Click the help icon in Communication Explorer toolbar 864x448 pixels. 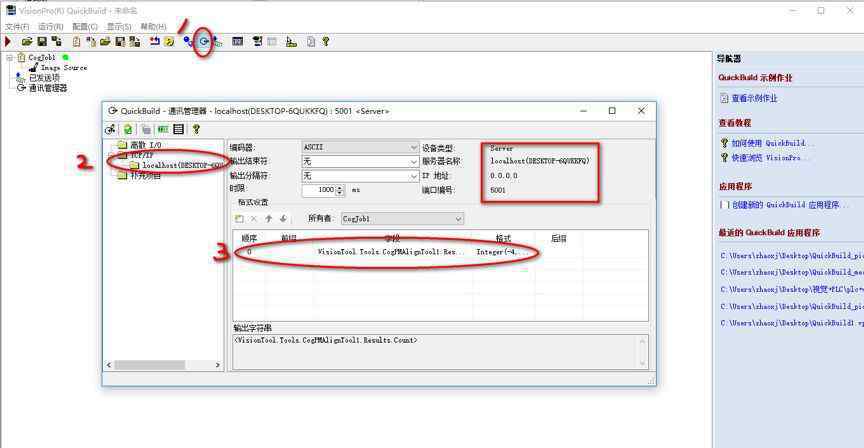pos(196,129)
